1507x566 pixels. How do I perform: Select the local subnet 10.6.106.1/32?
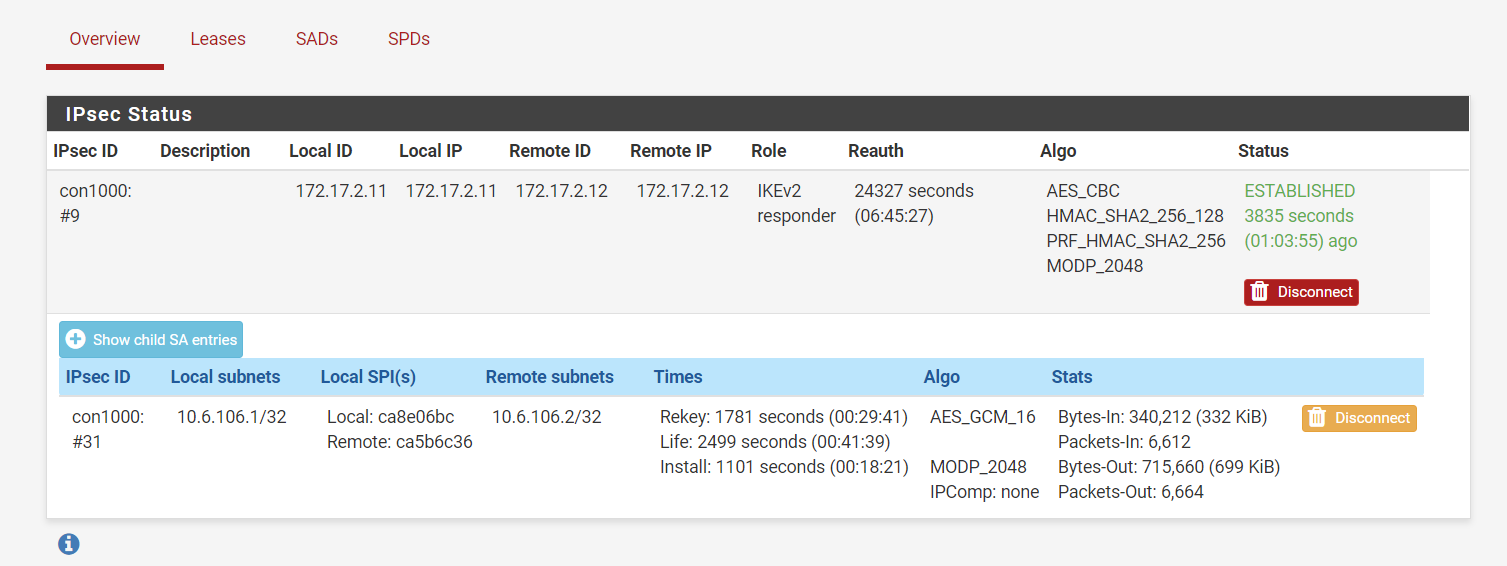click(232, 417)
